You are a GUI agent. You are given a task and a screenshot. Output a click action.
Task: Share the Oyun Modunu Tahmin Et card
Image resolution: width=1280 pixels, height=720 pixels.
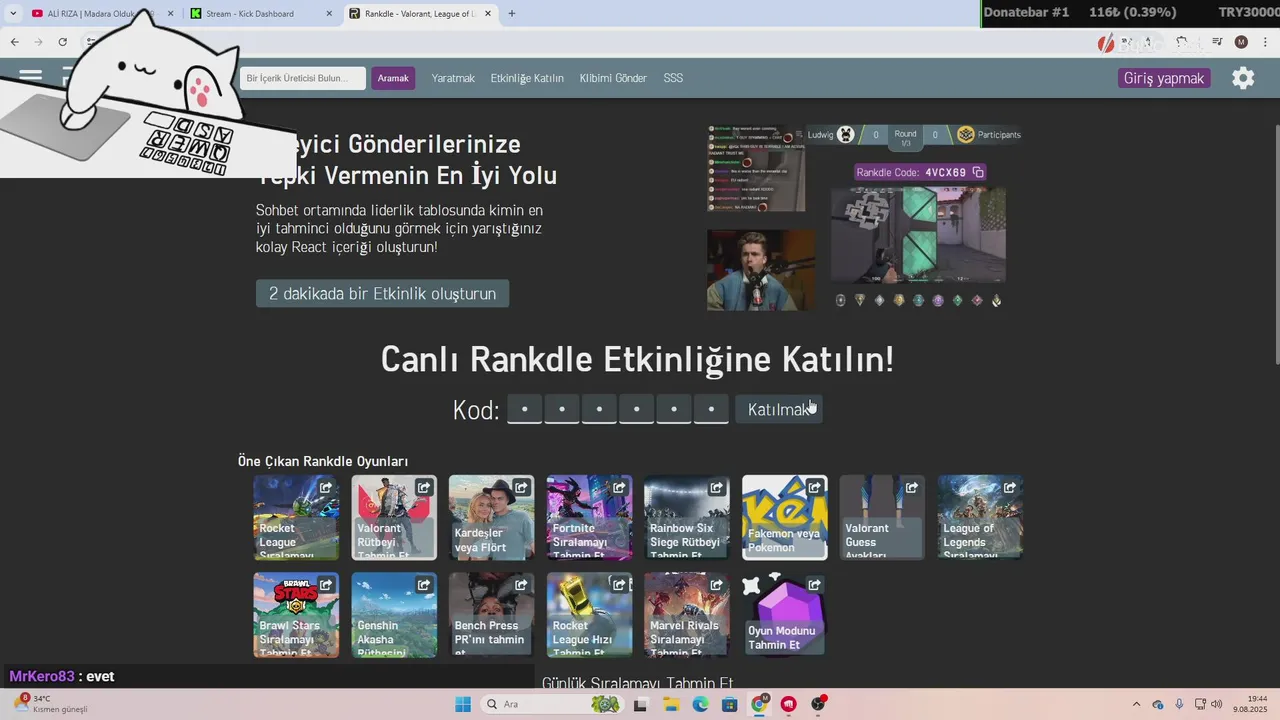point(815,585)
